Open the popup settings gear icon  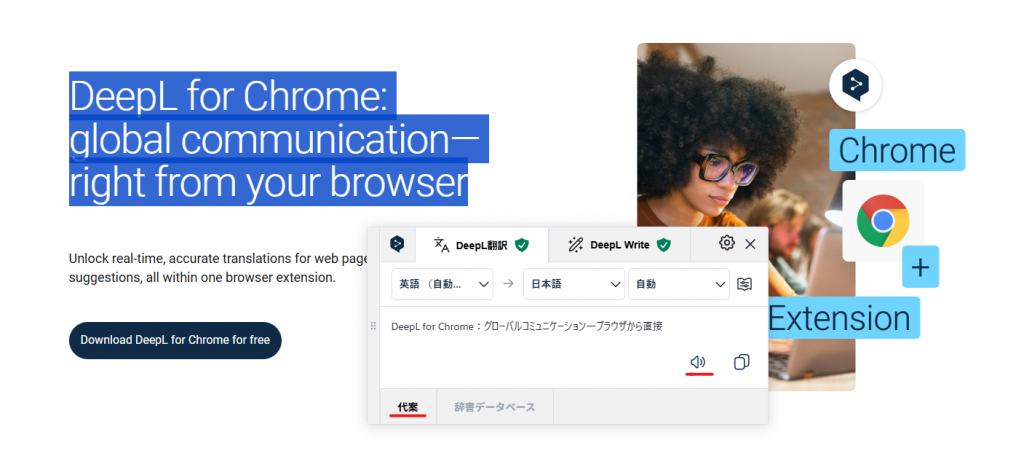727,243
